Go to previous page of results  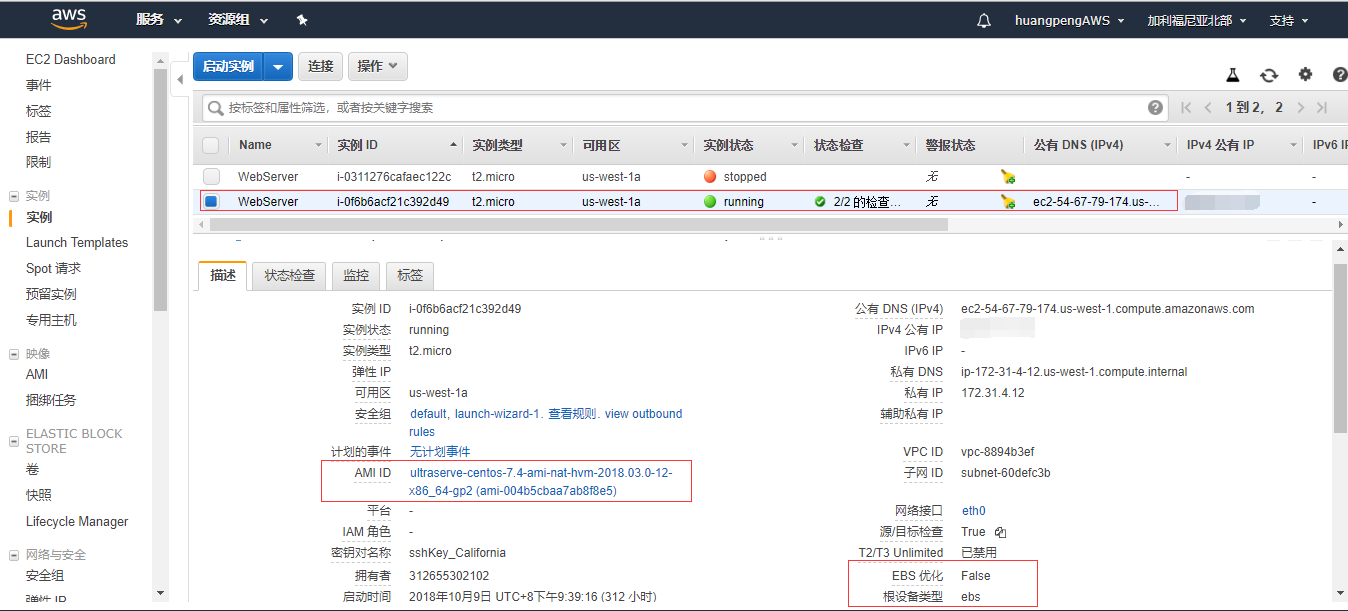(x=1208, y=108)
